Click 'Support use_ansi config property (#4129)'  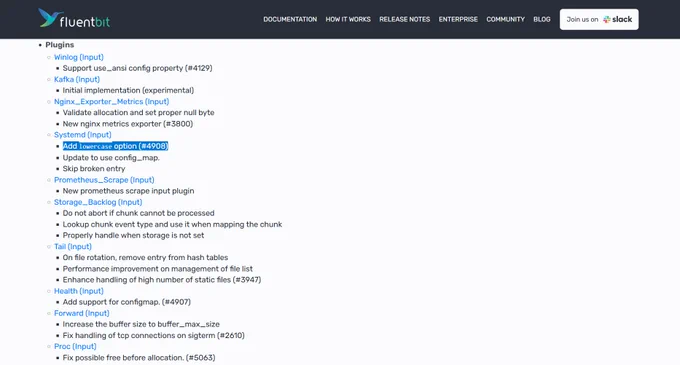coord(137,68)
